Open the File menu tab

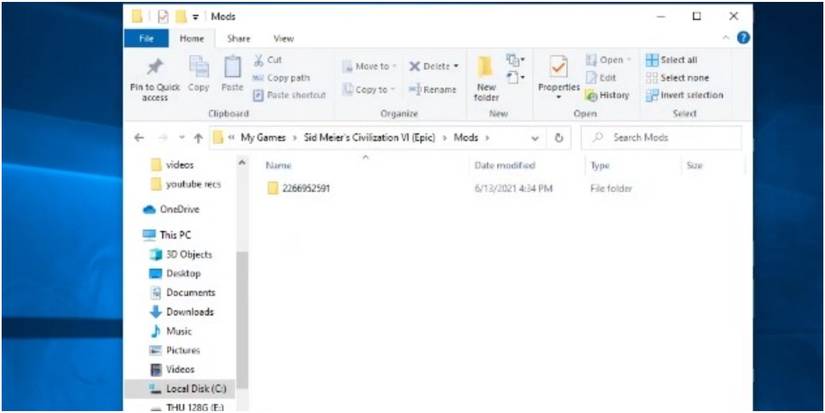click(x=146, y=38)
